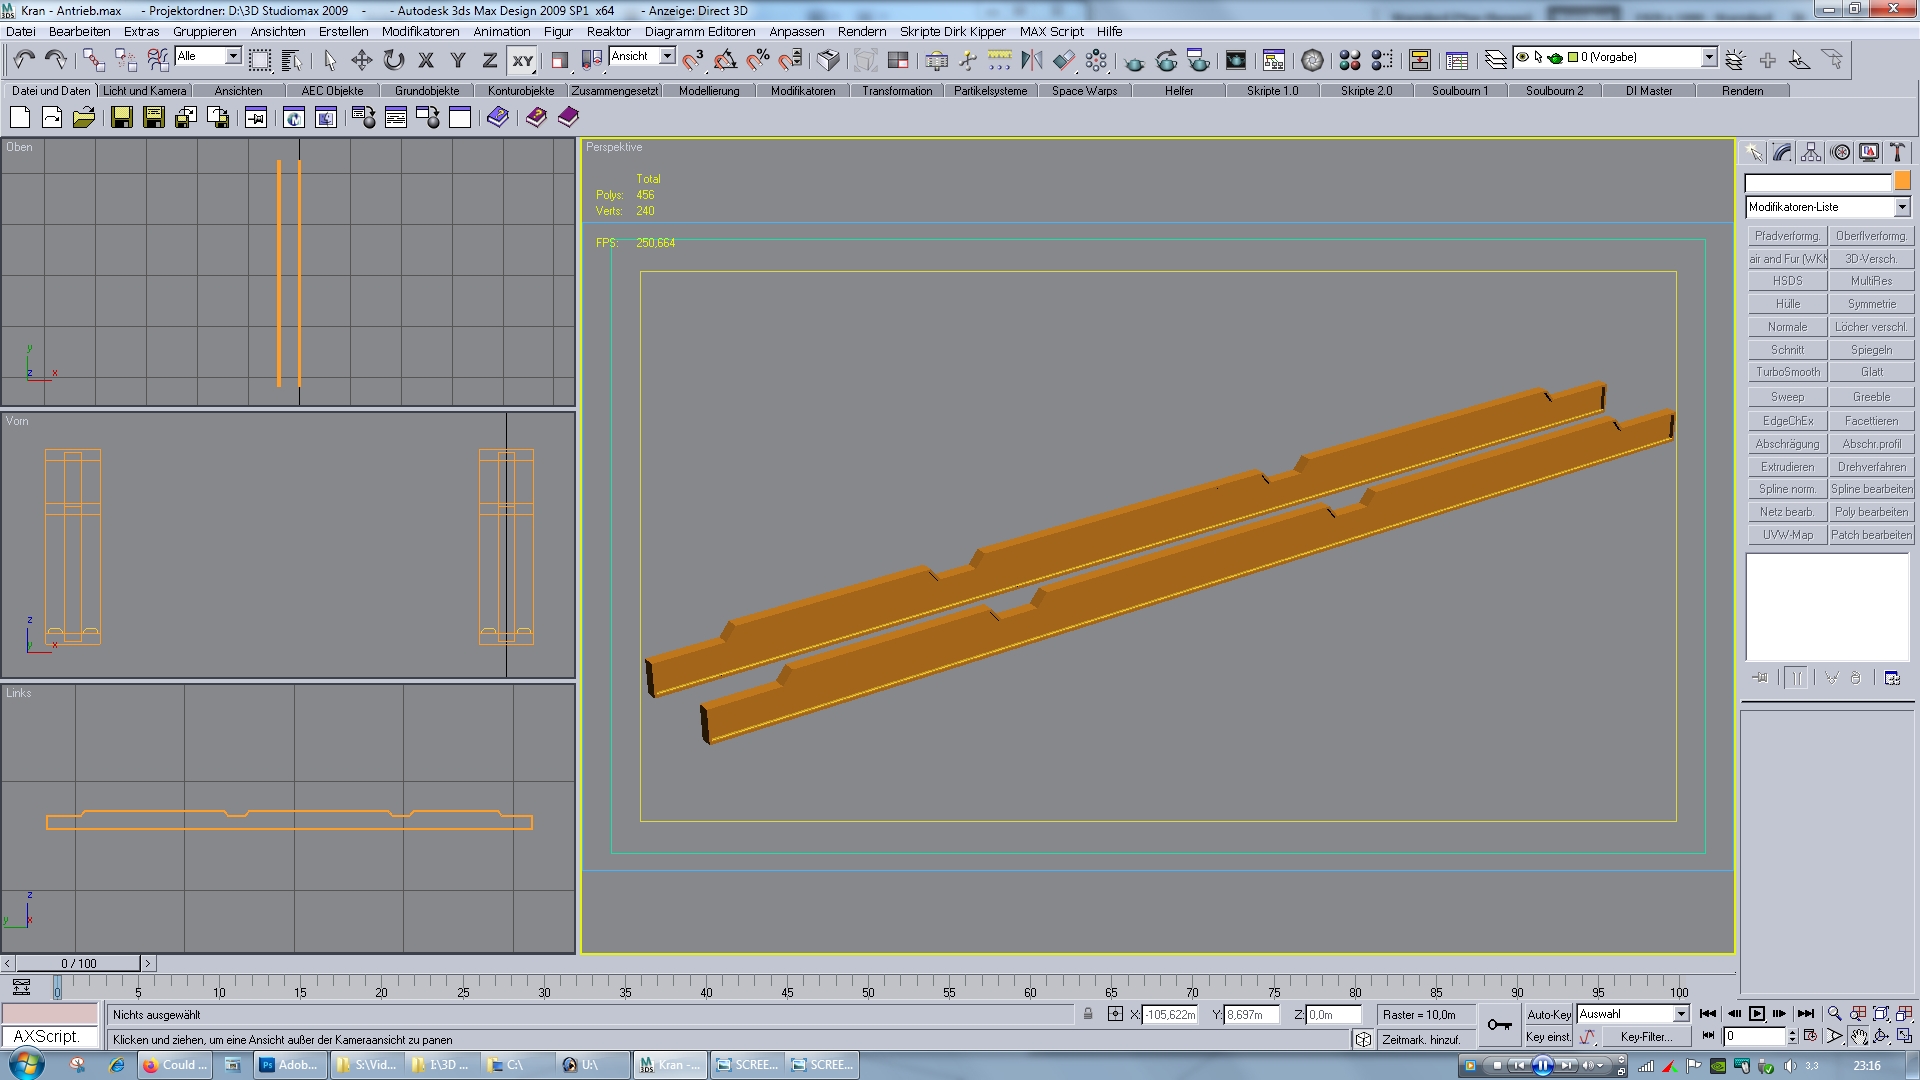The height and width of the screenshot is (1080, 1920).
Task: Switch to the Modellierung toolbar tab
Action: [x=709, y=91]
